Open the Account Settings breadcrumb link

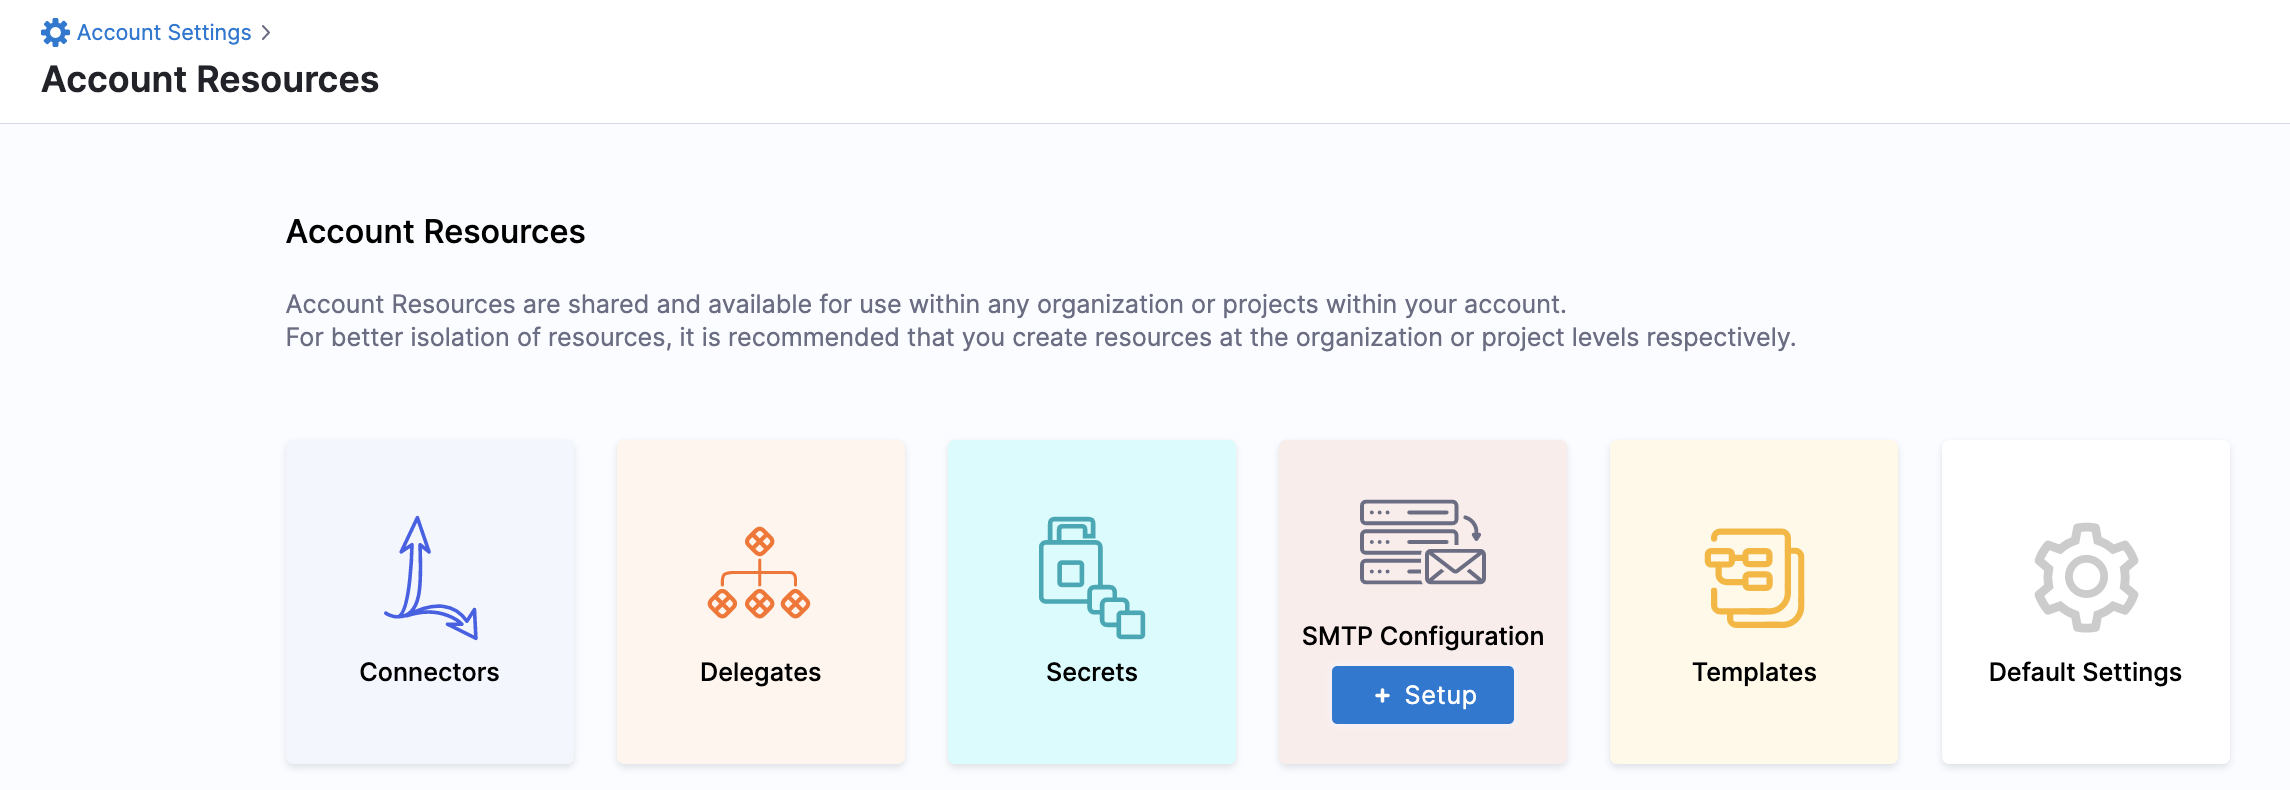164,33
